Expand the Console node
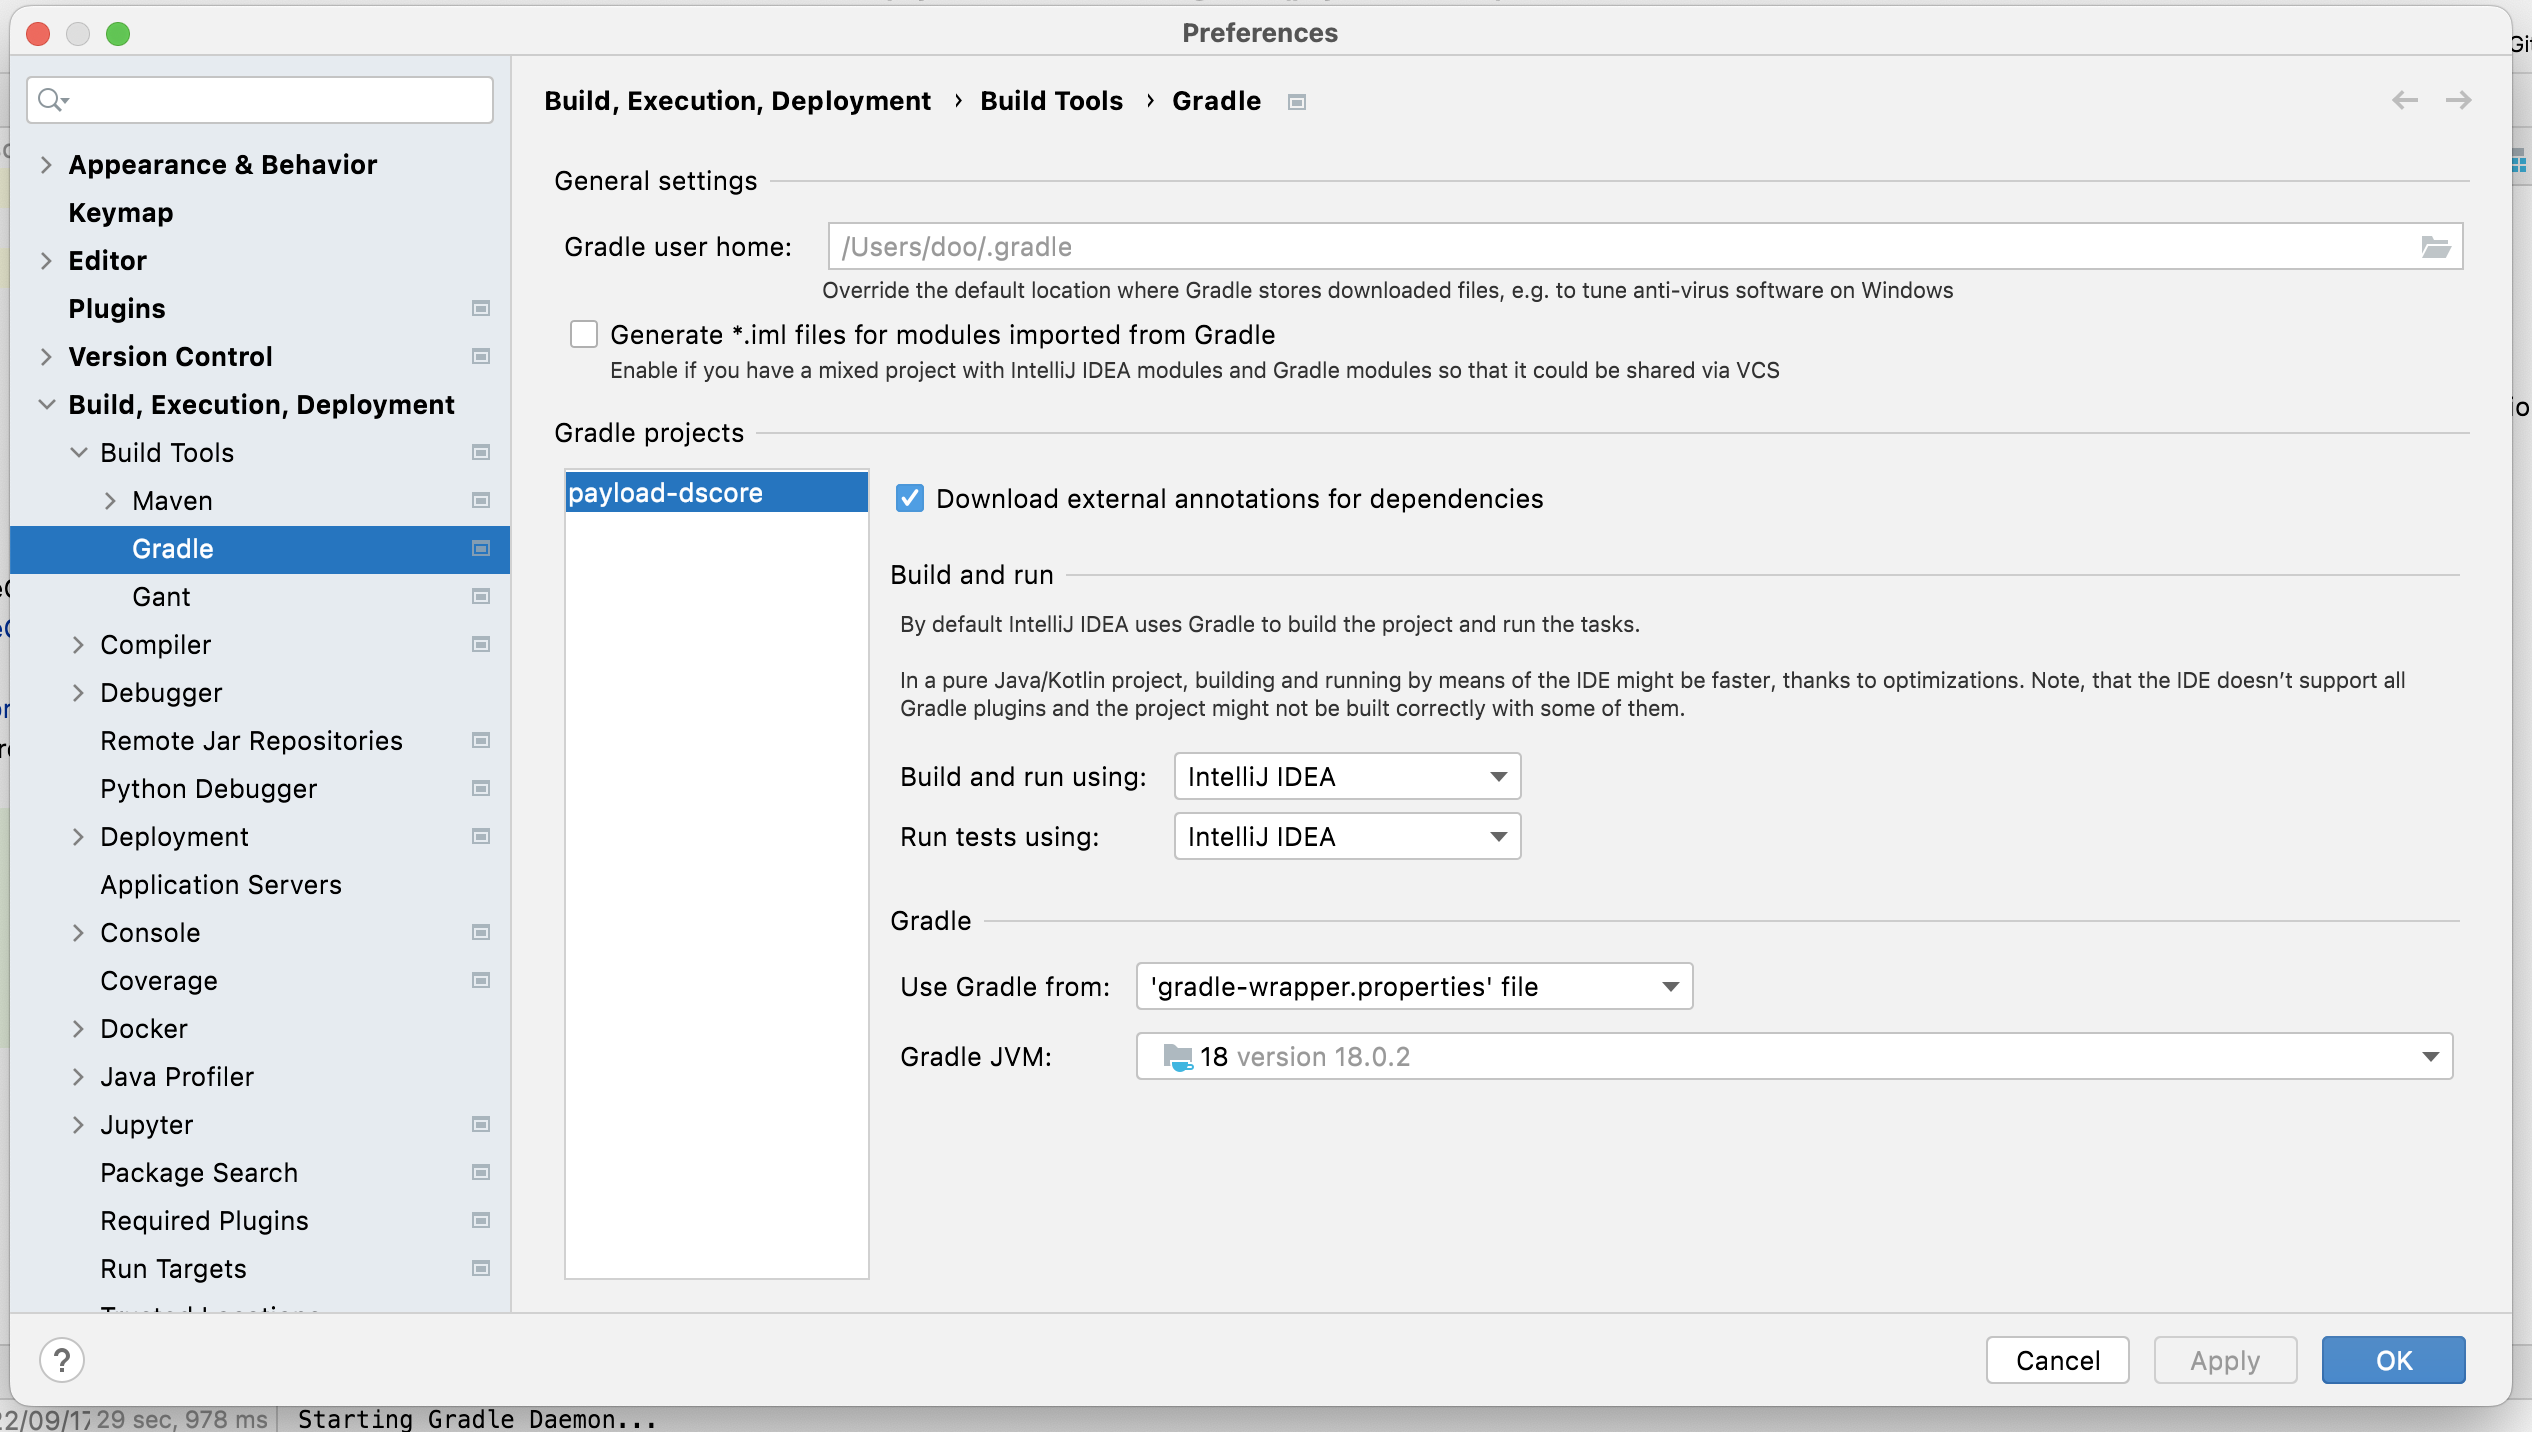The width and height of the screenshot is (2532, 1432). coord(78,932)
